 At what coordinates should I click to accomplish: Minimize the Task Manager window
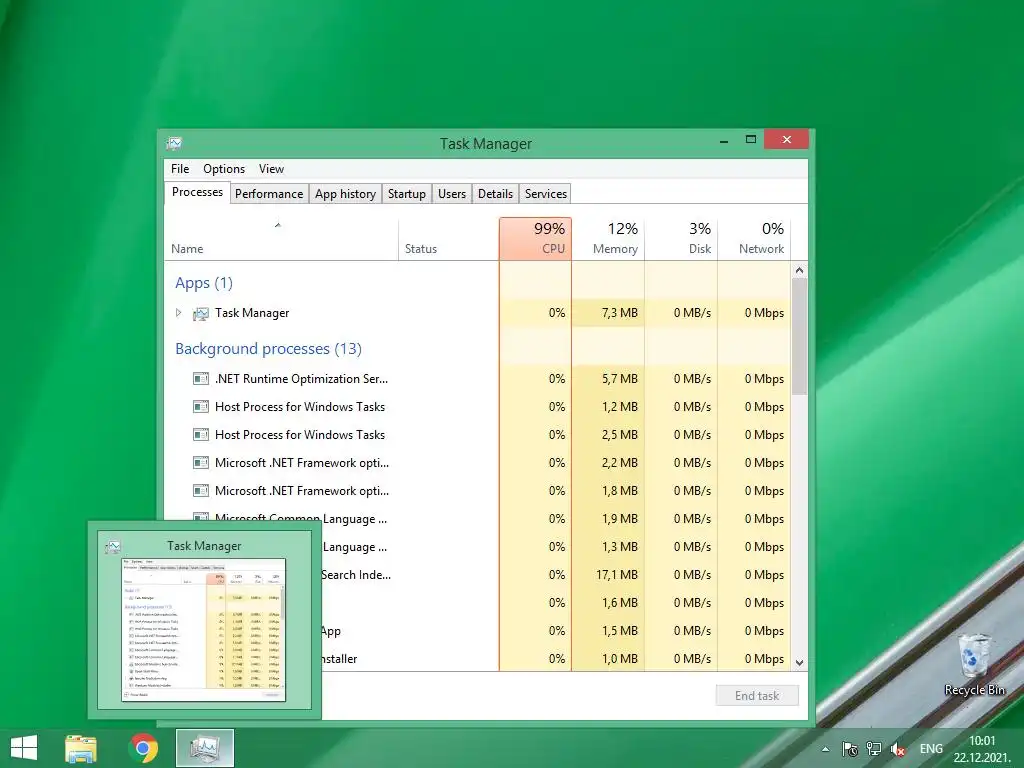coord(724,140)
